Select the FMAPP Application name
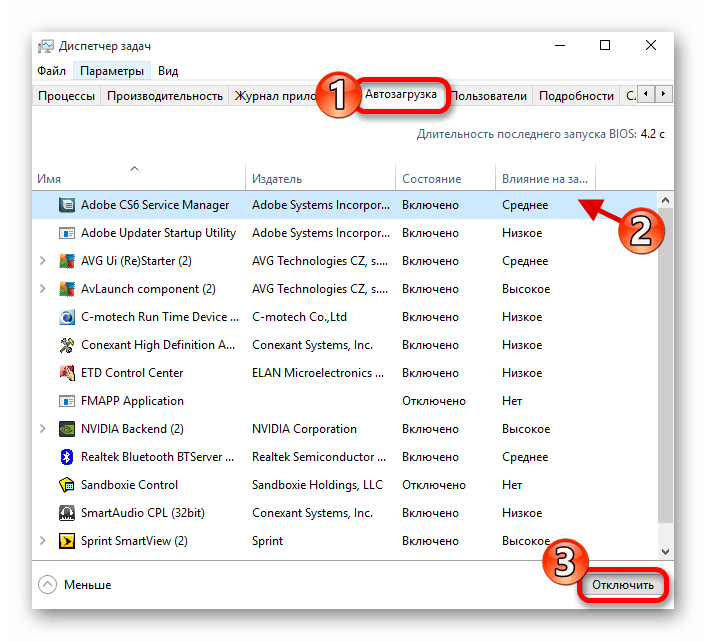 pyautogui.click(x=132, y=401)
